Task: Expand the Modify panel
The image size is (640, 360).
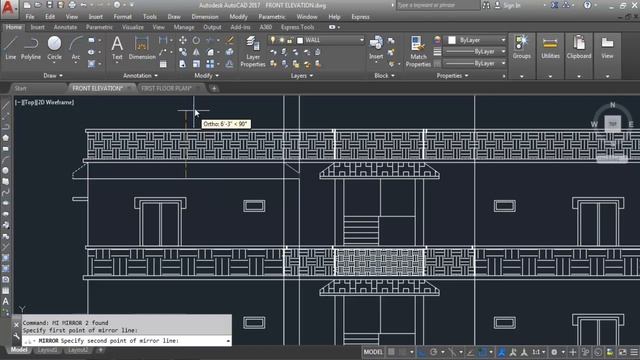Action: [207, 76]
